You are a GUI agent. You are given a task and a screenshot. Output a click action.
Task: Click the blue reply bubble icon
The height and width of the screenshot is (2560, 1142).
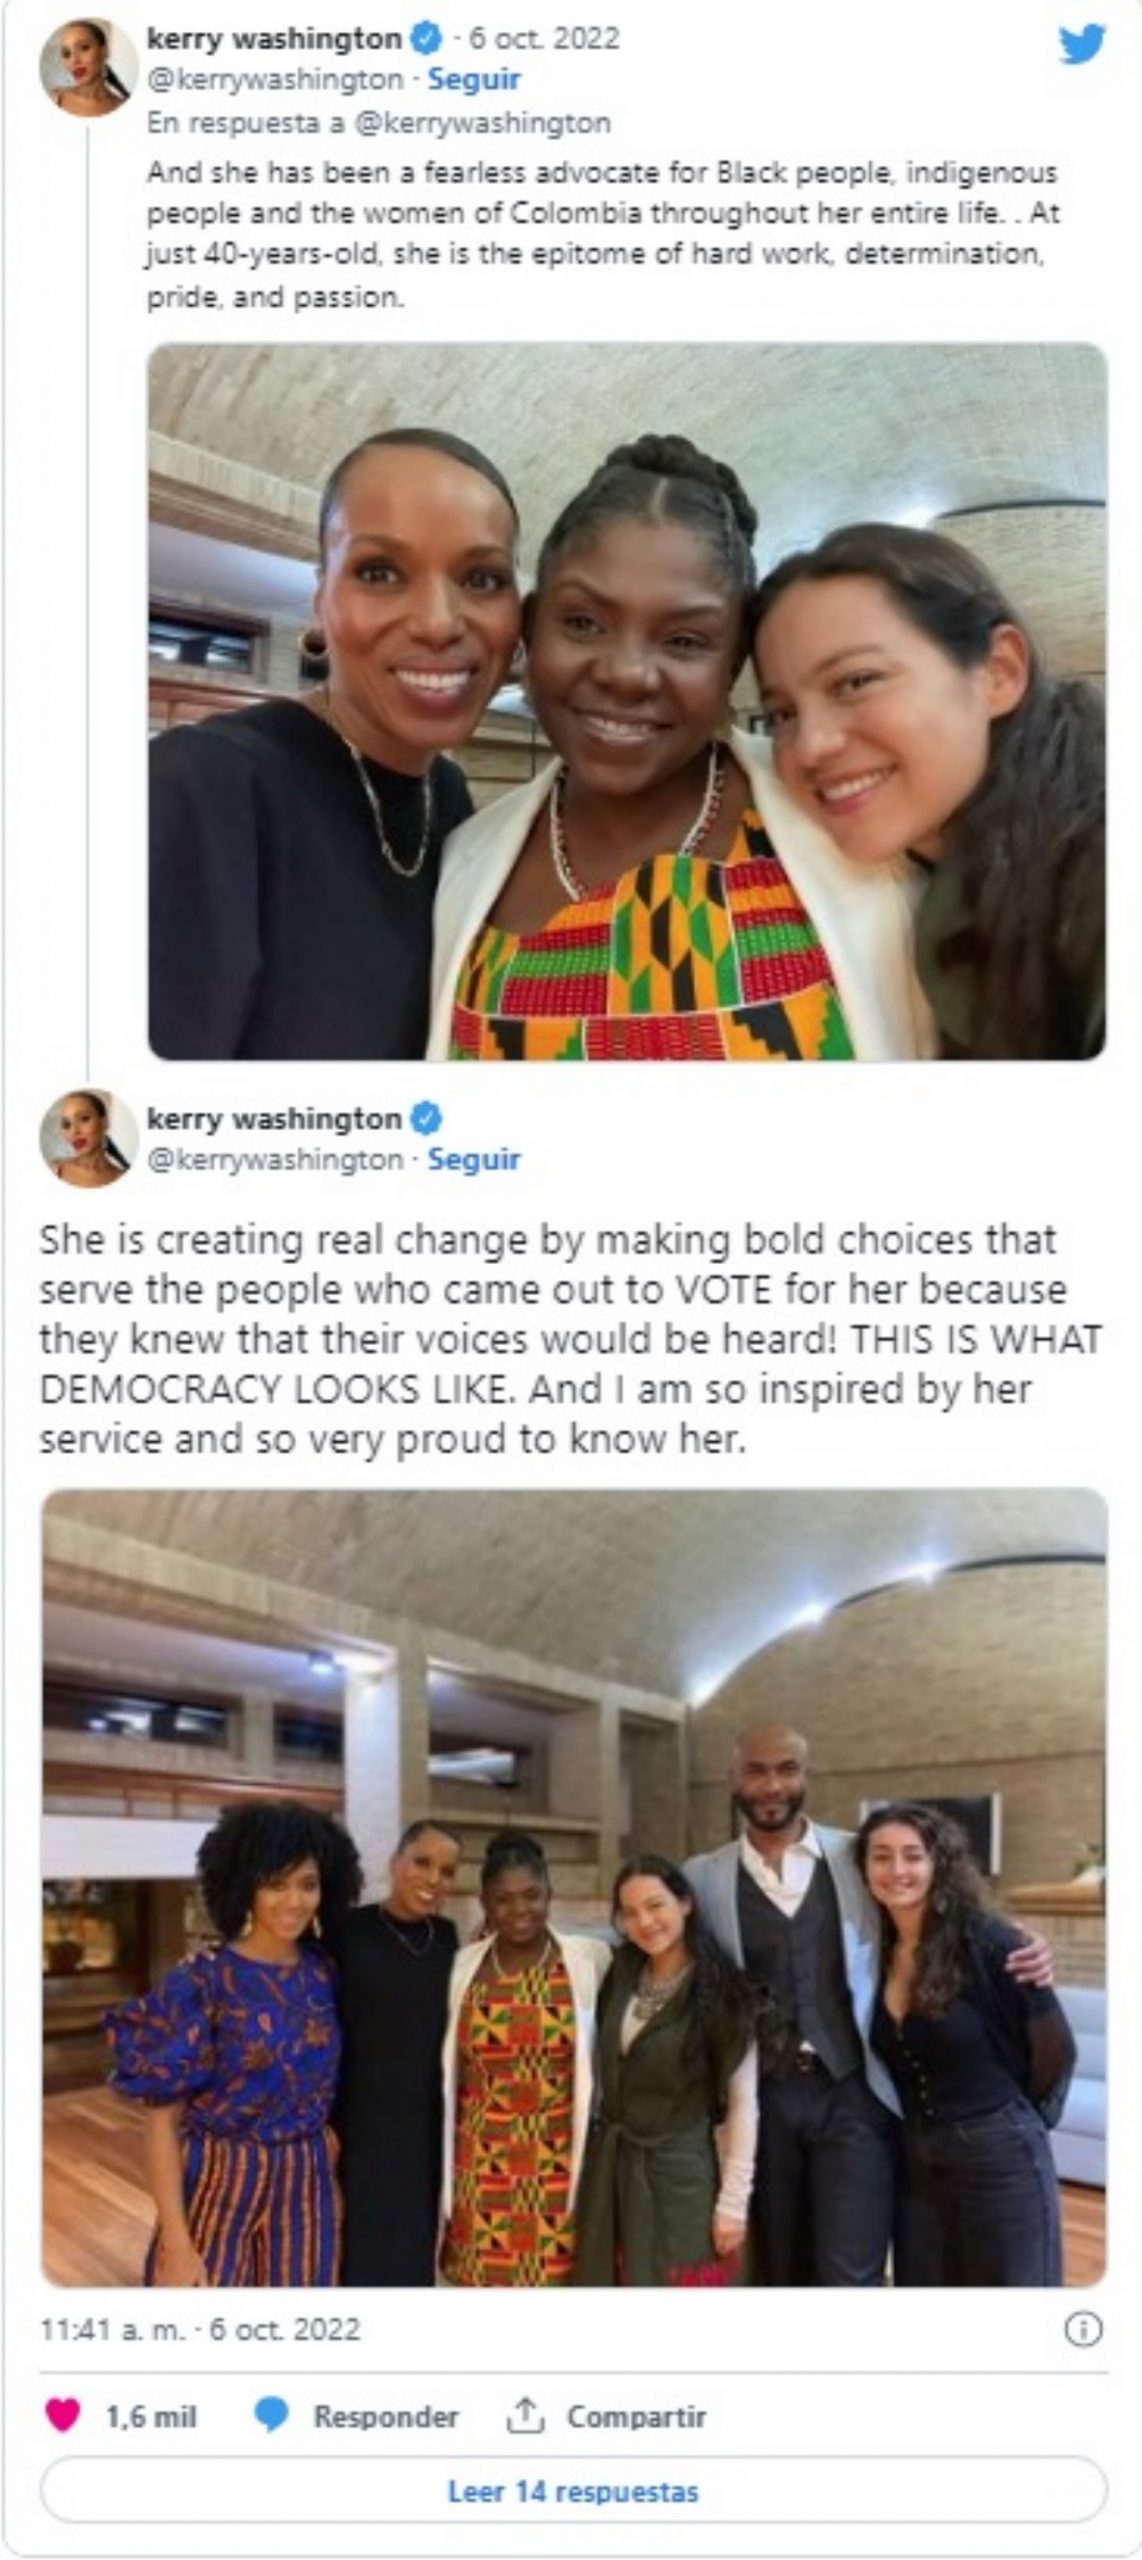(x=271, y=2417)
